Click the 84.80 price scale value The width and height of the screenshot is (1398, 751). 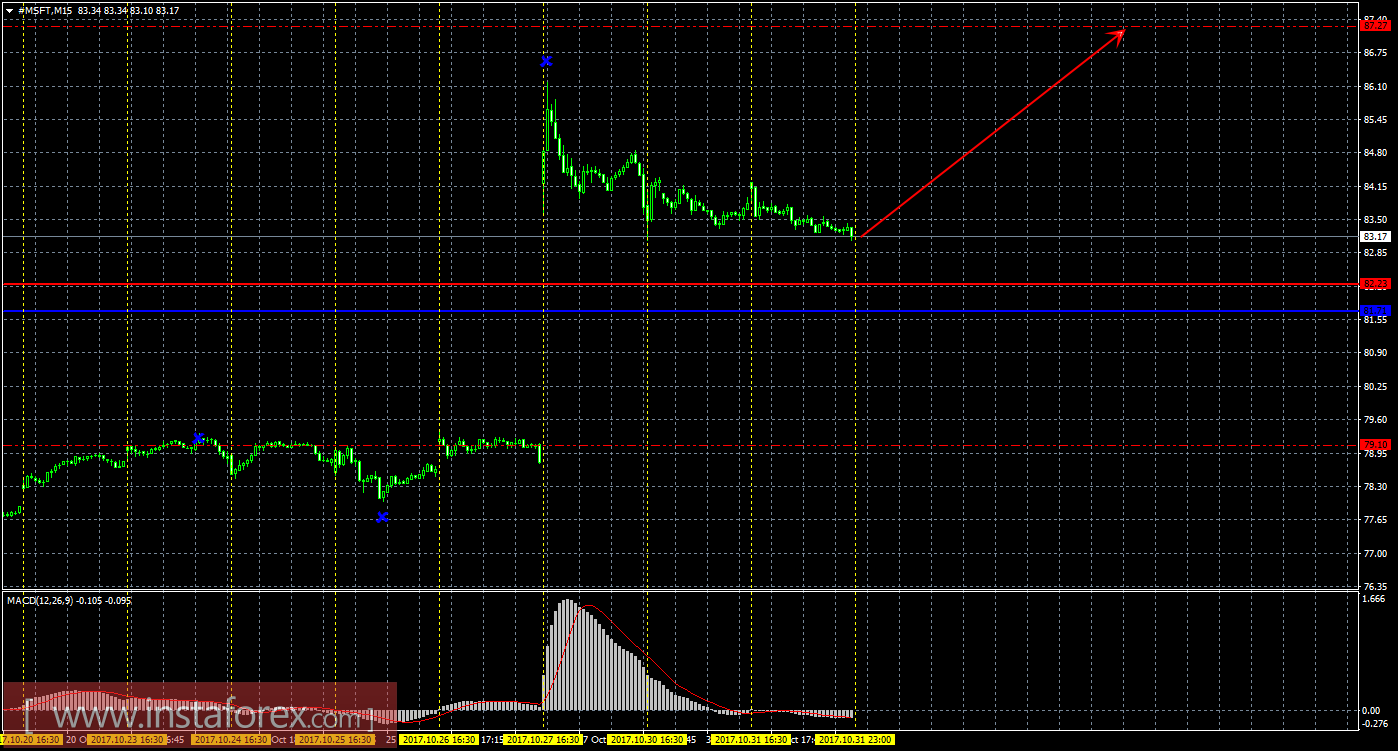click(x=1374, y=153)
